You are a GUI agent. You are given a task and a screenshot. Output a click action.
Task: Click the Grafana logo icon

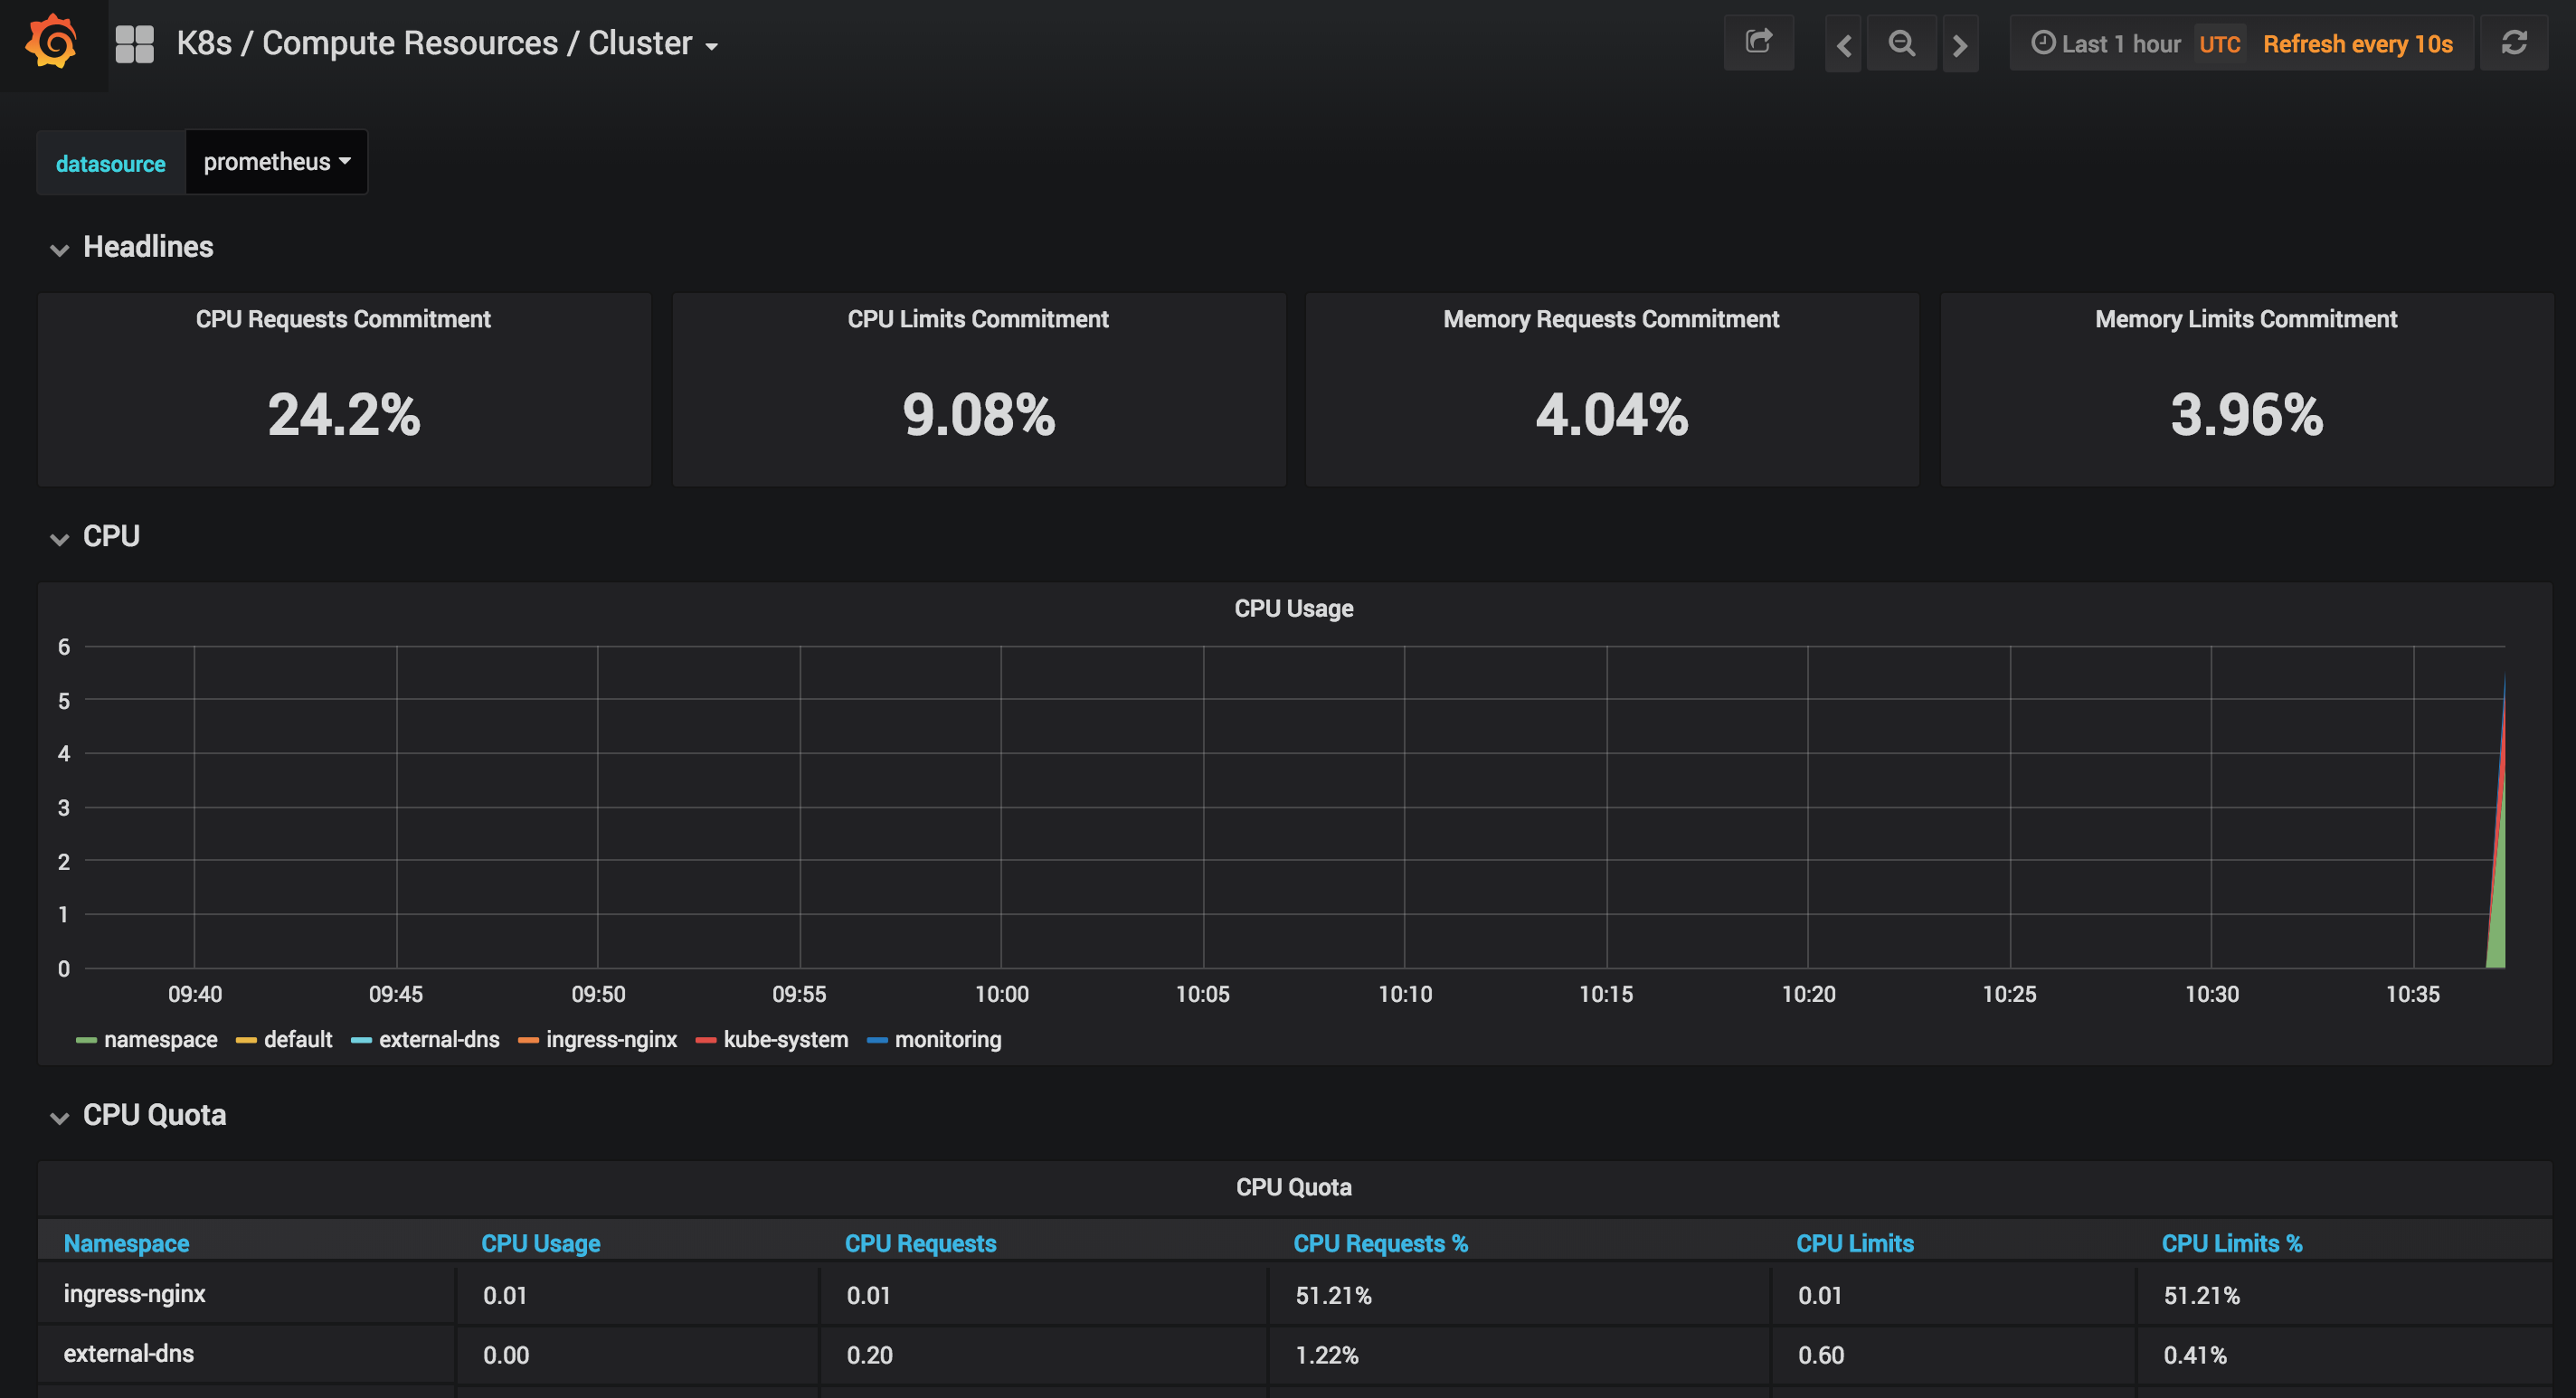click(51, 43)
